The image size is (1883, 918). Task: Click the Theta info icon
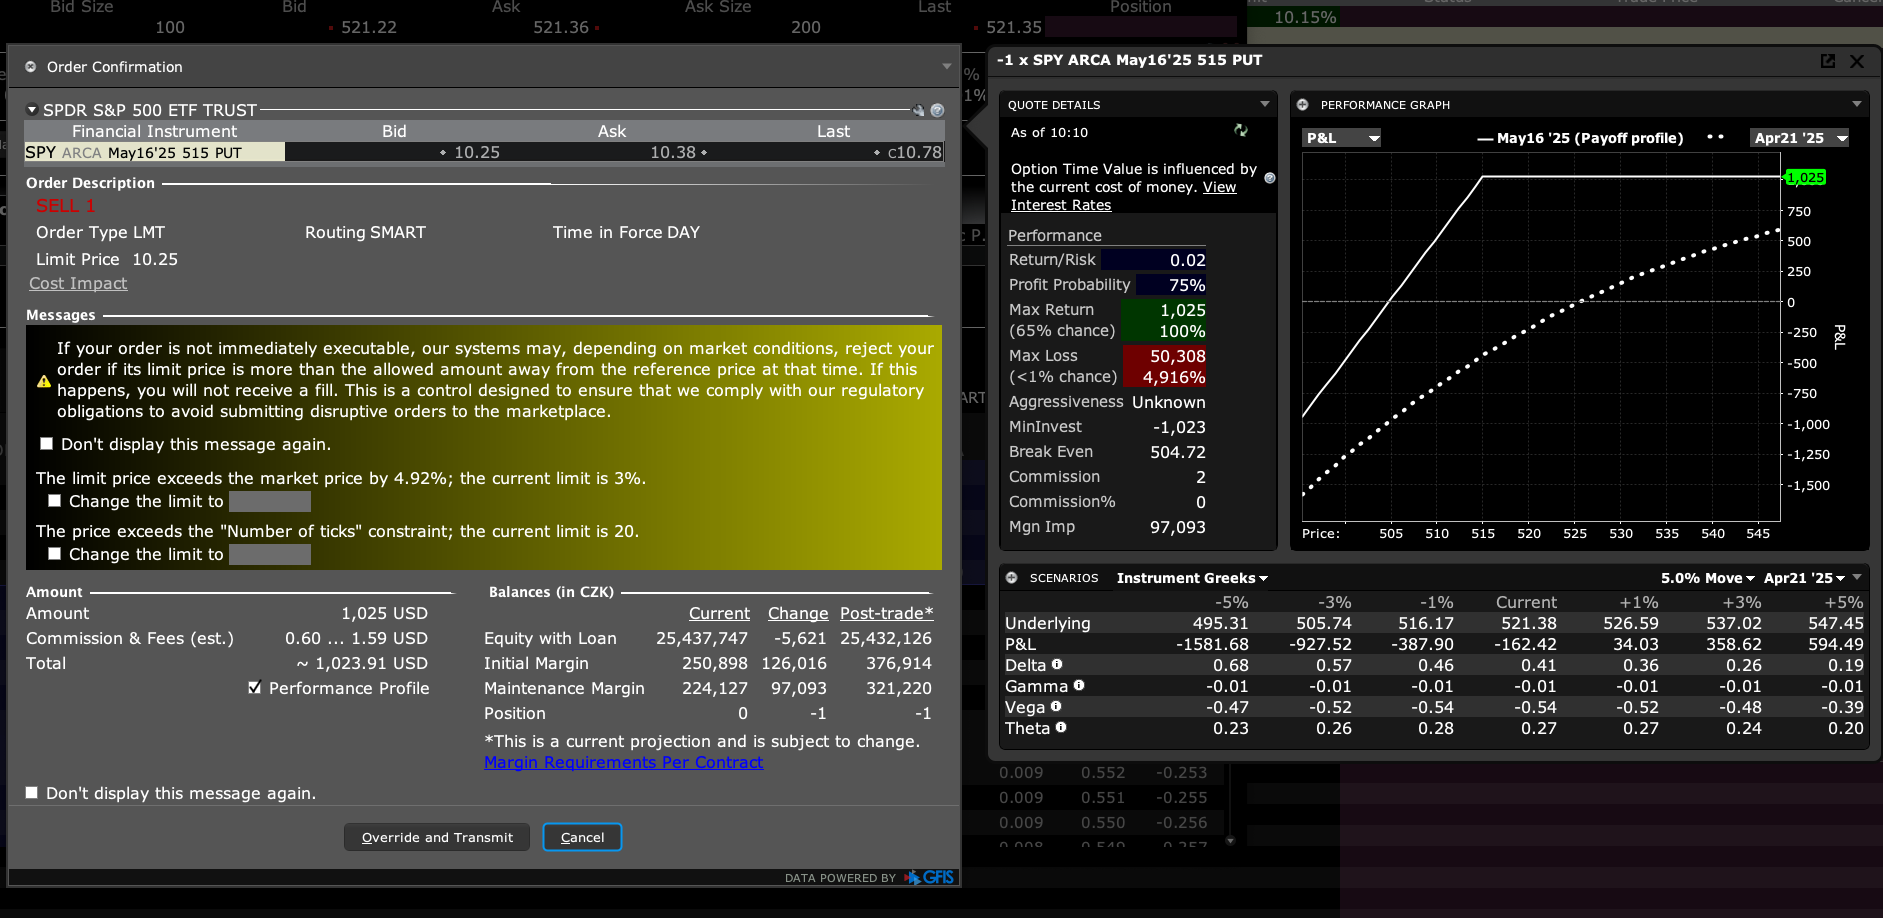coord(1061,727)
